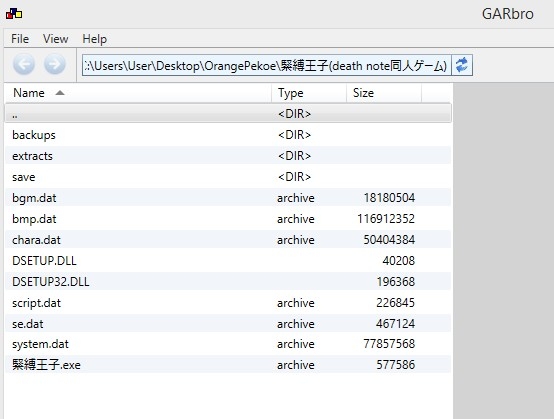554x419 pixels.
Task: Select the 緊縛王子.exe file
Action: (x=228, y=365)
